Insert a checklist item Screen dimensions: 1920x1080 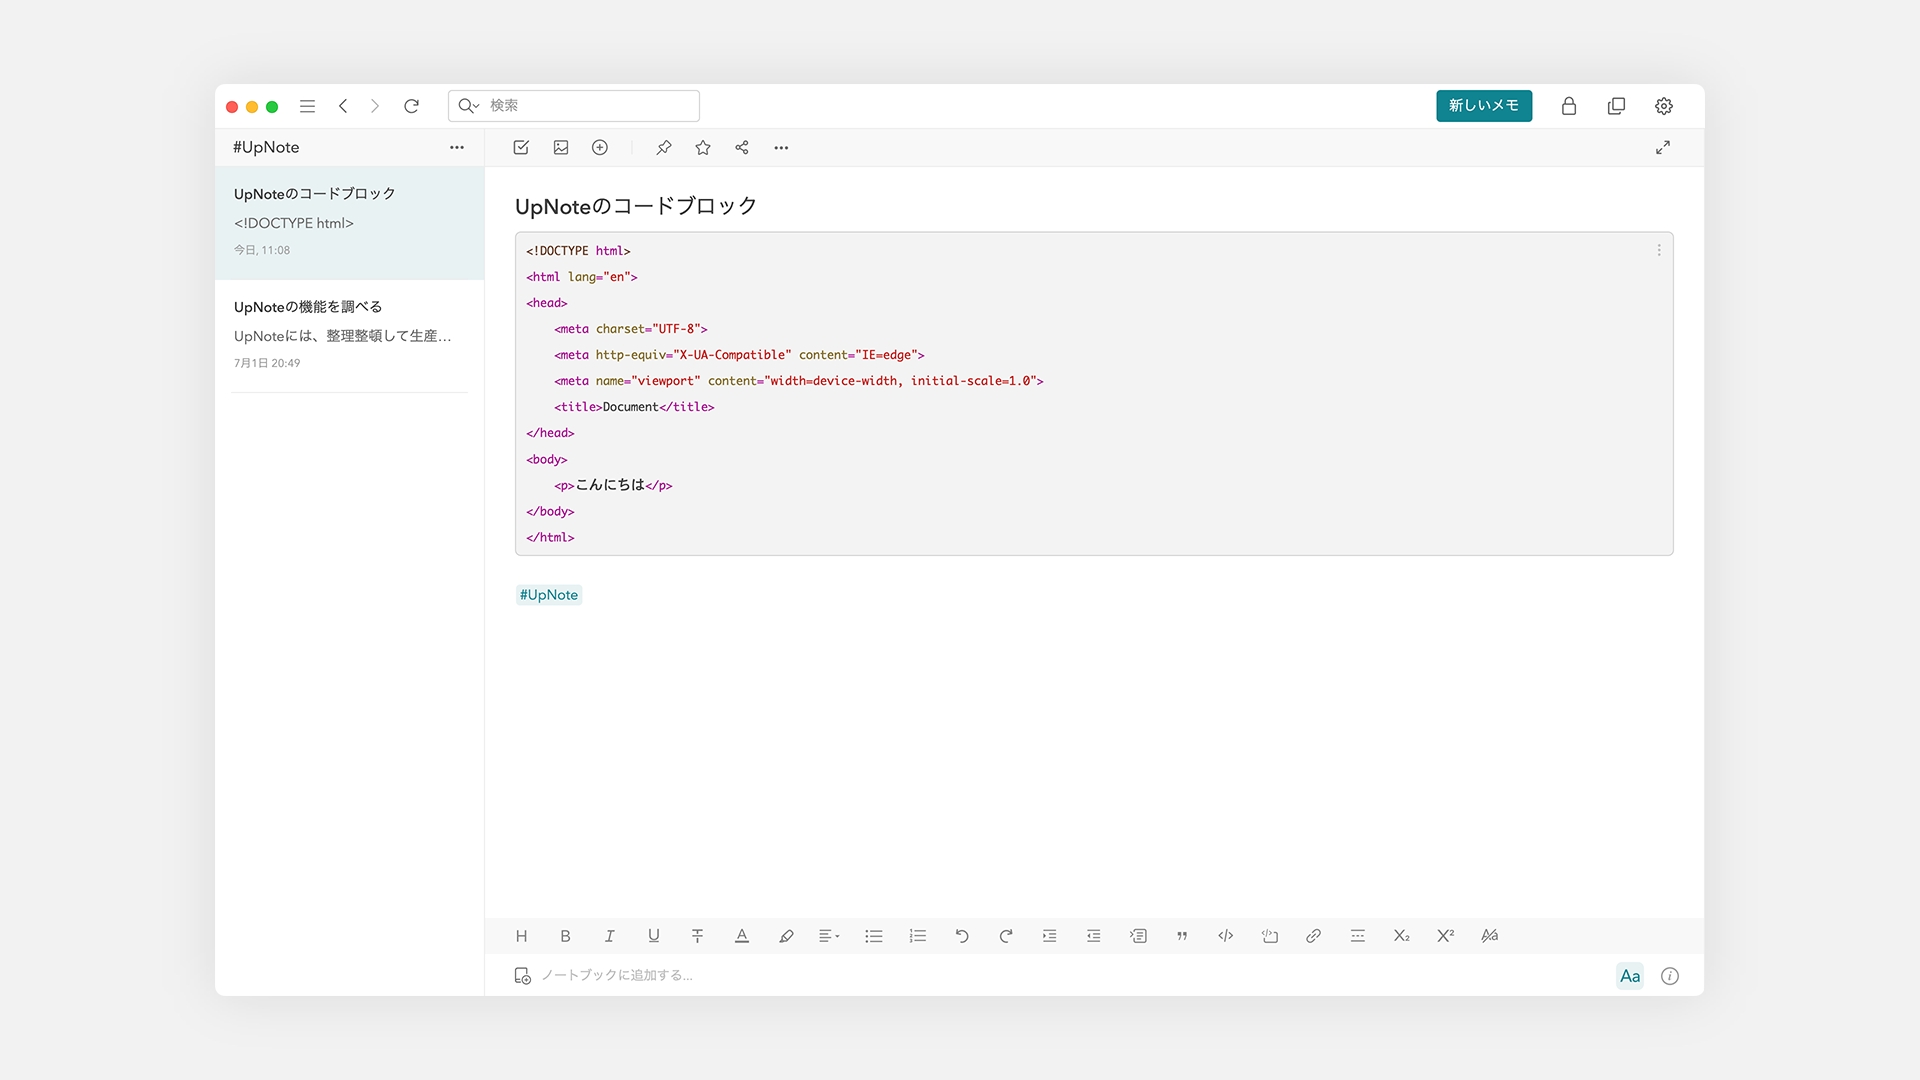pyautogui.click(x=521, y=147)
